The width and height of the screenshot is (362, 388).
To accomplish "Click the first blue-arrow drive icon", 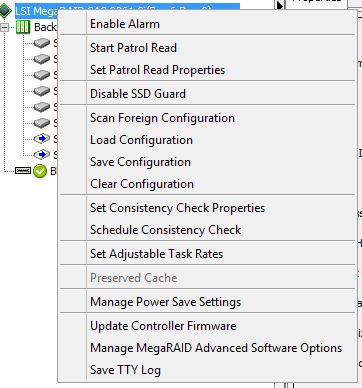I will pos(42,138).
